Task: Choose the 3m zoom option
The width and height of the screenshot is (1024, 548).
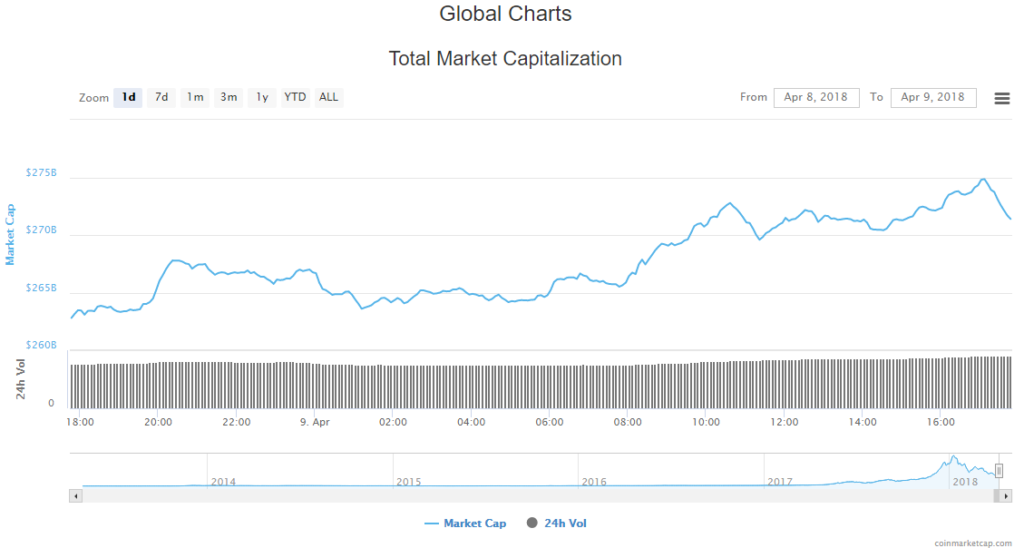Action: point(229,97)
